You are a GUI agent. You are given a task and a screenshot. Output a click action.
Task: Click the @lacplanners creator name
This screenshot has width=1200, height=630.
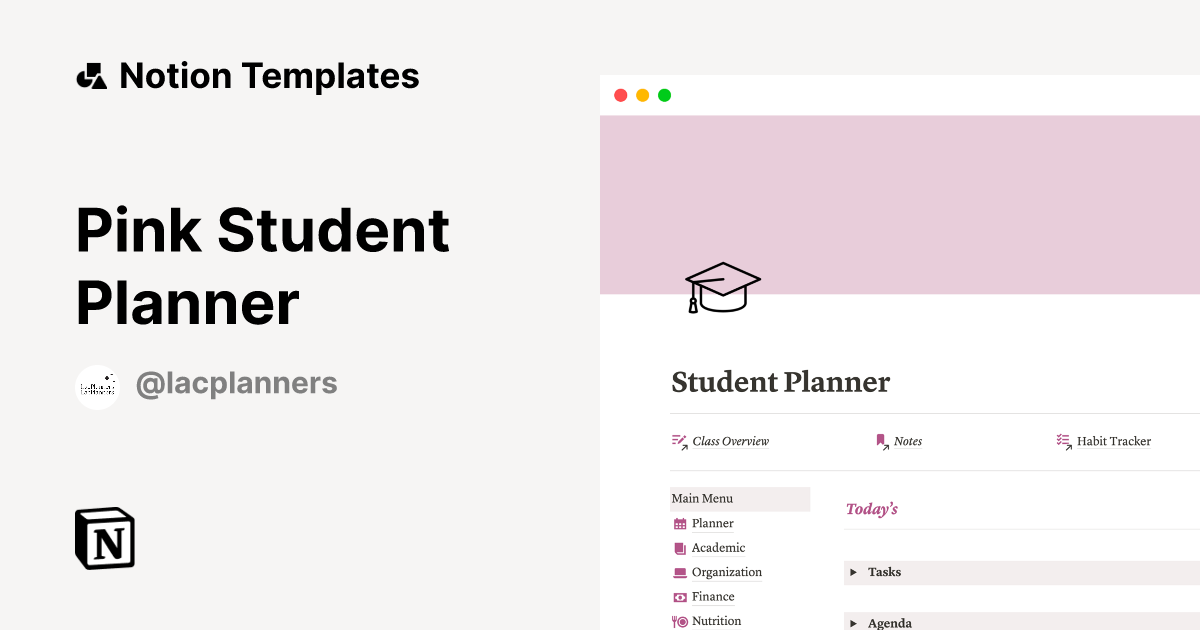pos(236,384)
